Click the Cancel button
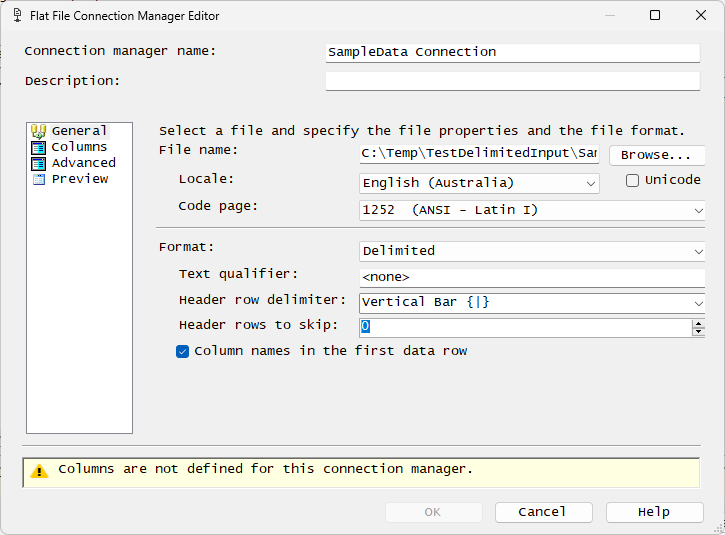The height and width of the screenshot is (535, 725). 543,512
